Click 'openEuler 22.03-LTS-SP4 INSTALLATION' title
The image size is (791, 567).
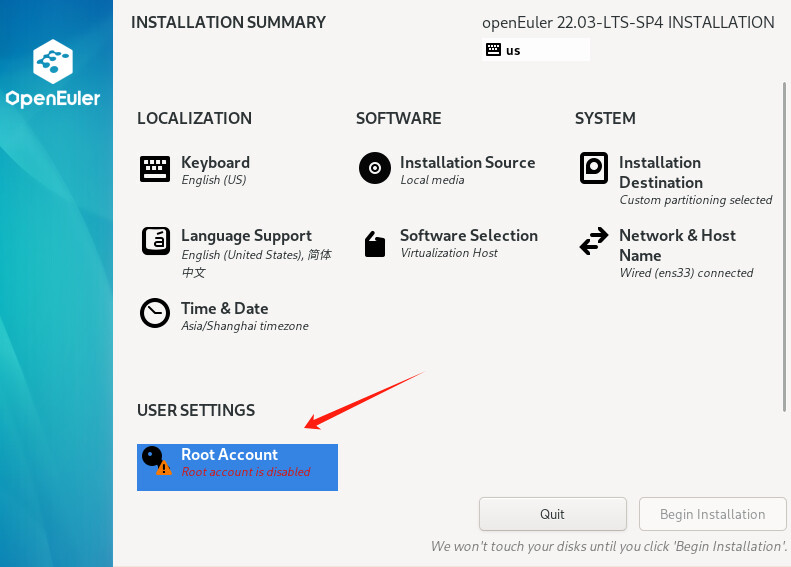click(628, 23)
